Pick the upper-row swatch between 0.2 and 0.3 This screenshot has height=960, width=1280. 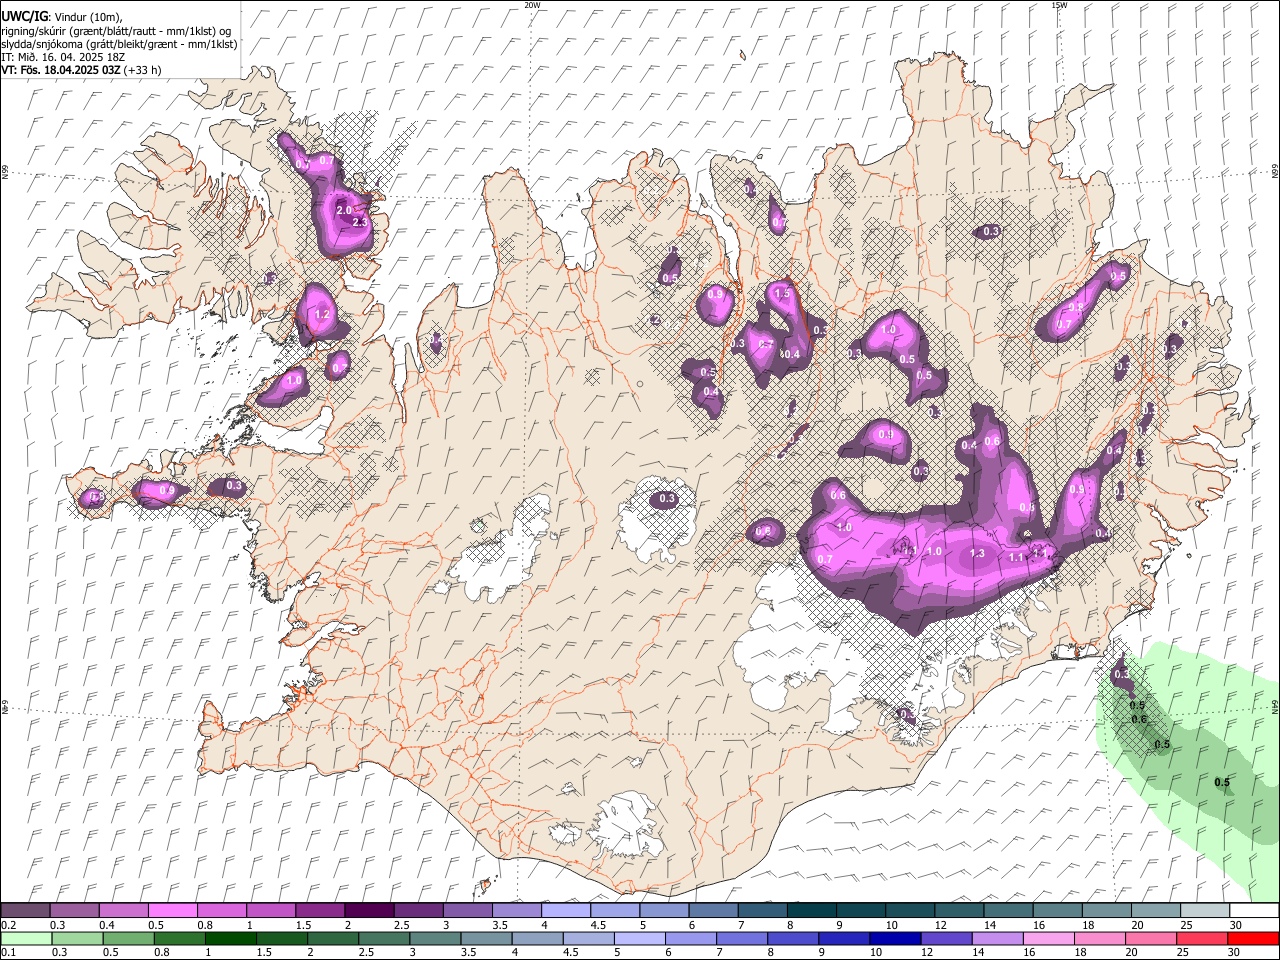pyautogui.click(x=26, y=910)
